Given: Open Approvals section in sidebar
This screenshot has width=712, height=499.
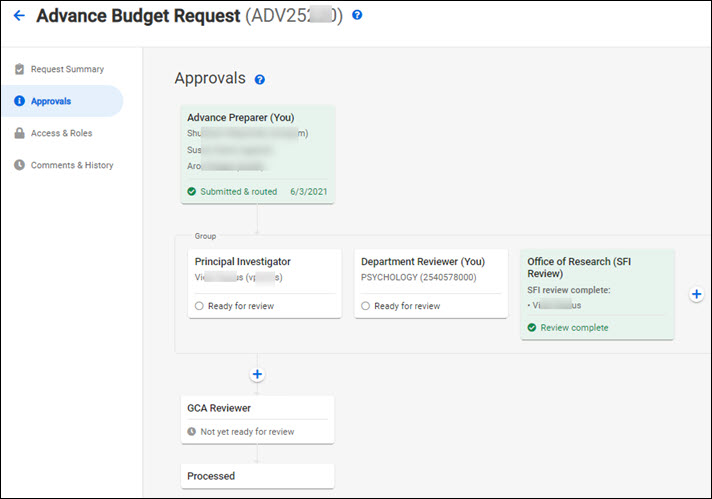Looking at the screenshot, I should pos(63,101).
